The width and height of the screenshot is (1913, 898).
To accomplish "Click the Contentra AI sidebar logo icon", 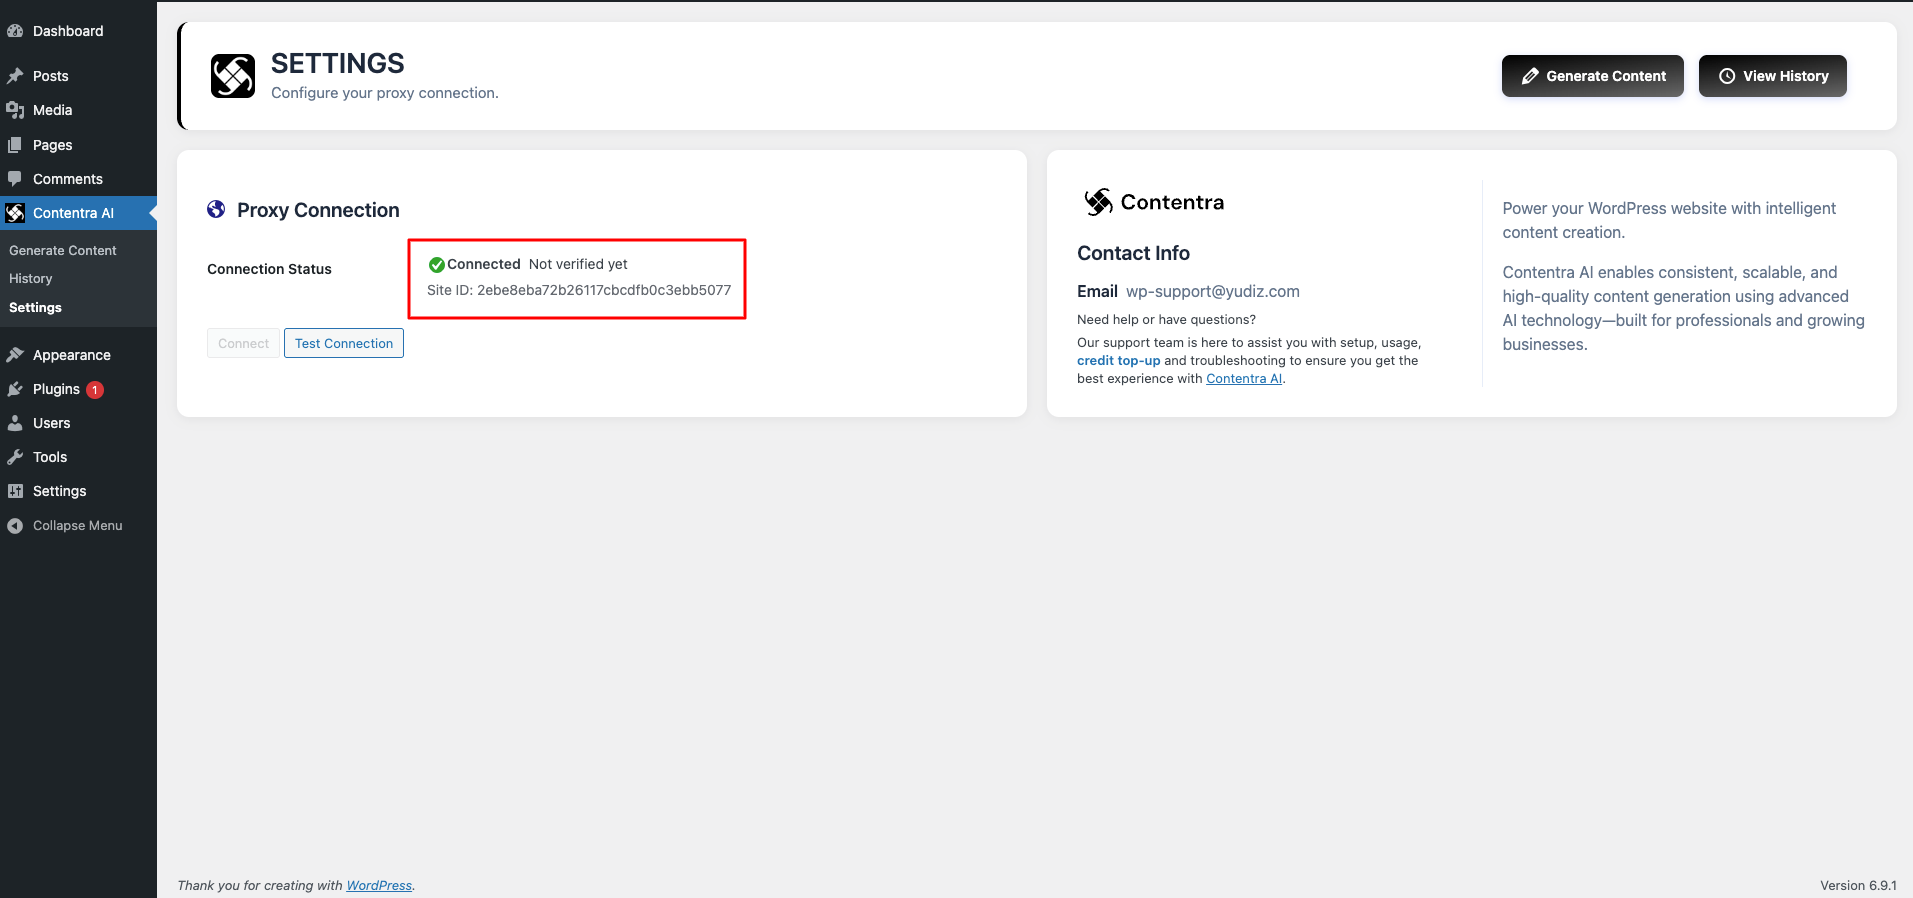I will (15, 213).
